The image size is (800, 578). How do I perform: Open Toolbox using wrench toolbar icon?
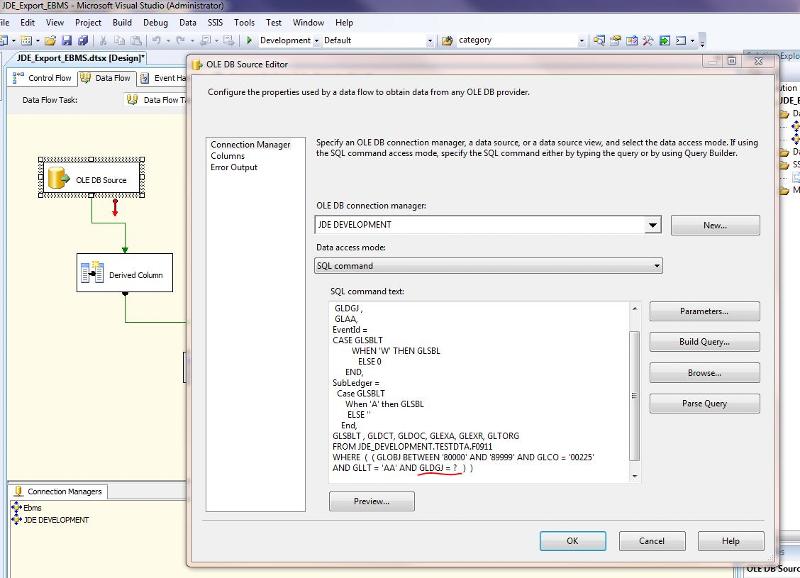[648, 40]
